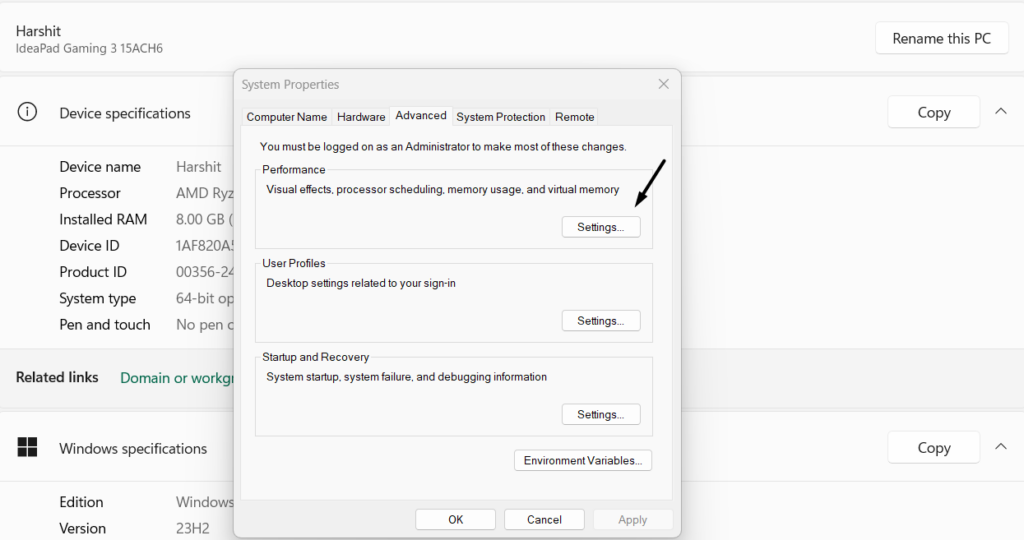This screenshot has width=1024, height=540.
Task: Collapse the Device specifications section
Action: 1001,112
